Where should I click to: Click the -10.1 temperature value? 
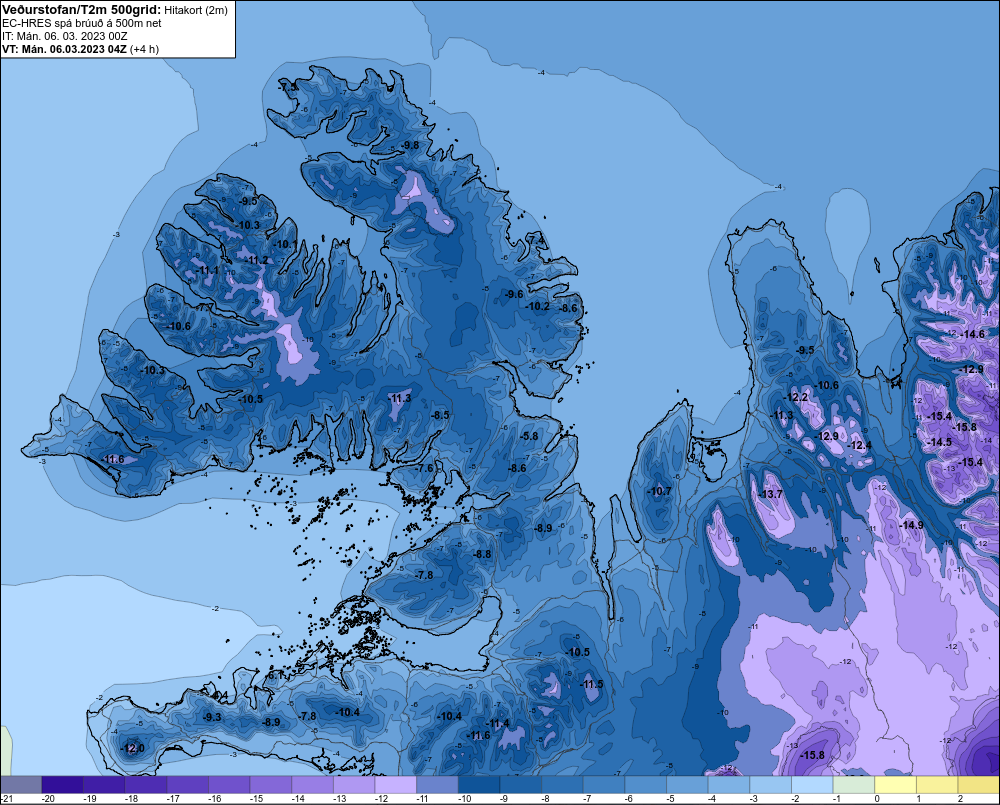(x=286, y=244)
